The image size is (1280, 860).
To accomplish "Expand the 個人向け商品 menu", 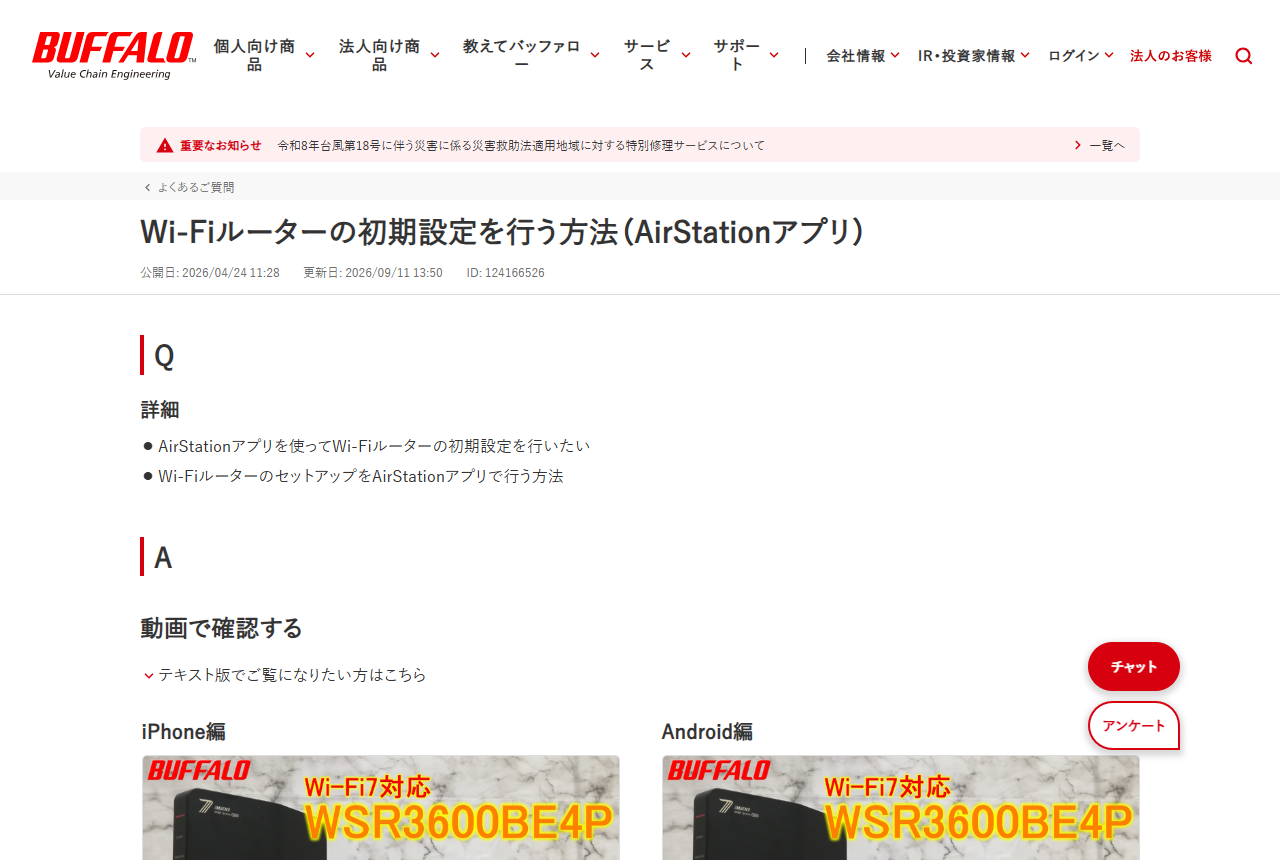I will point(264,55).
